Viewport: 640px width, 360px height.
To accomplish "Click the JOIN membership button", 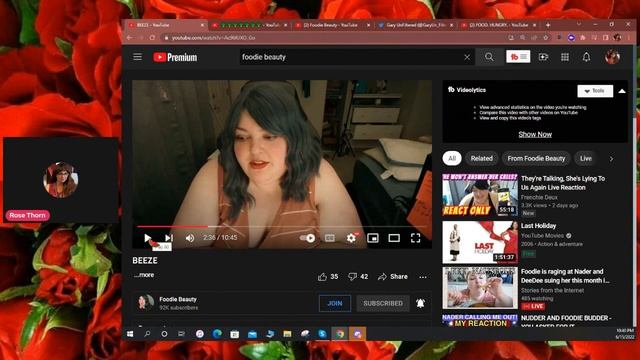I will tap(335, 303).
